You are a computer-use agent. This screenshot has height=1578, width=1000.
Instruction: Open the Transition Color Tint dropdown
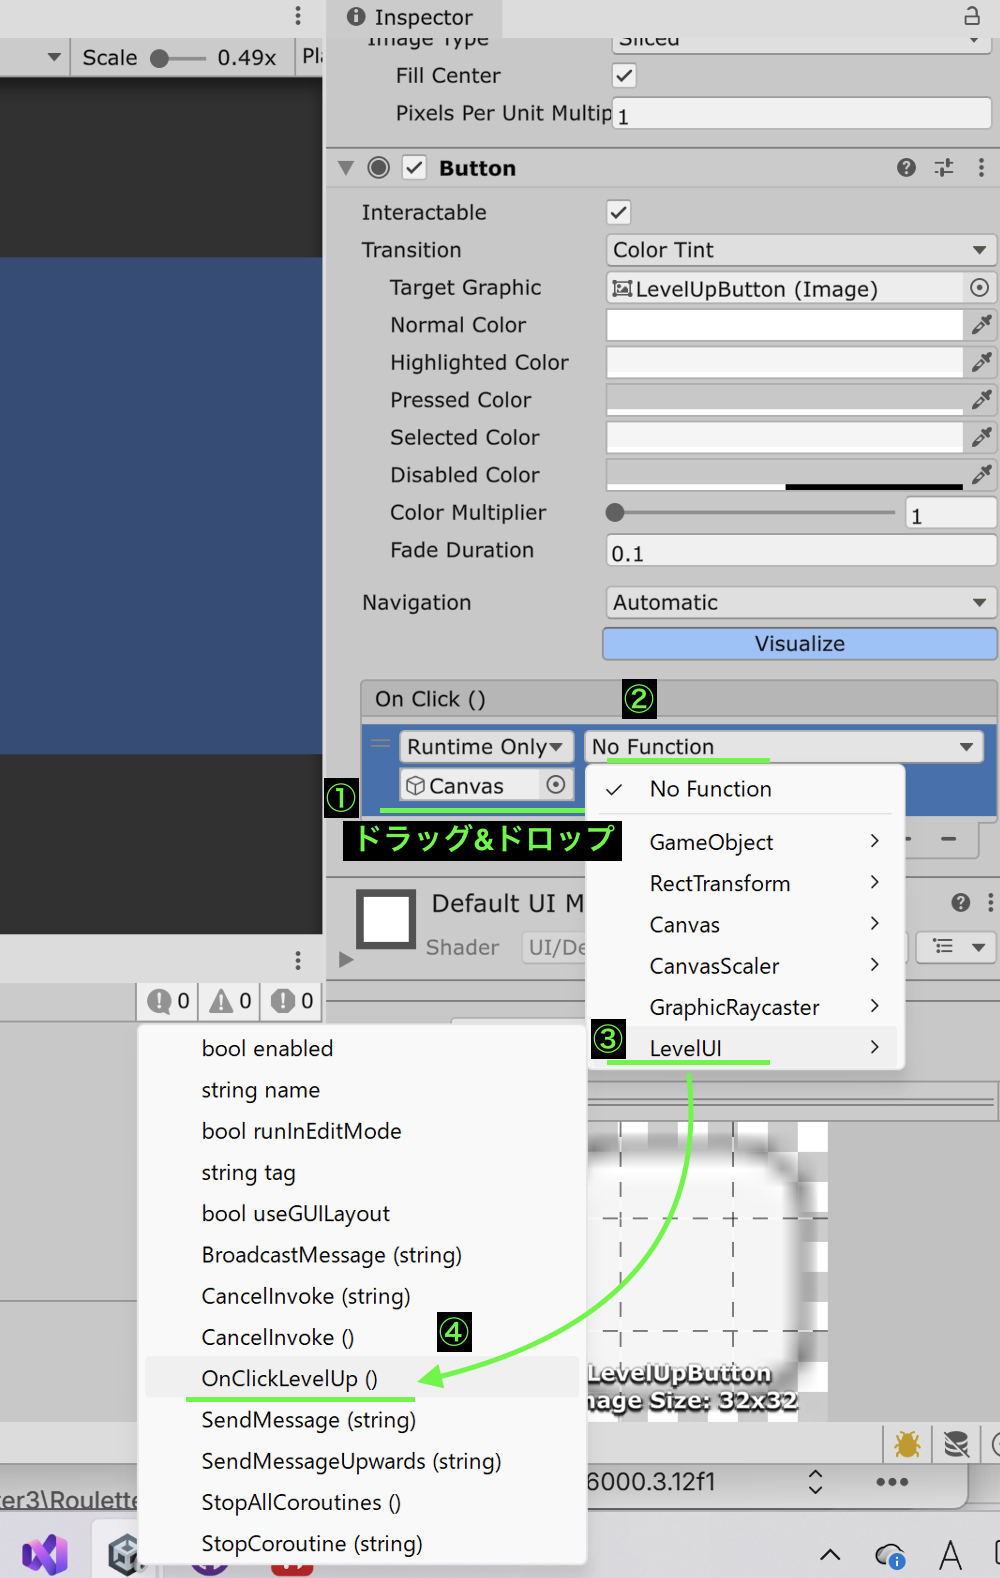(x=800, y=250)
